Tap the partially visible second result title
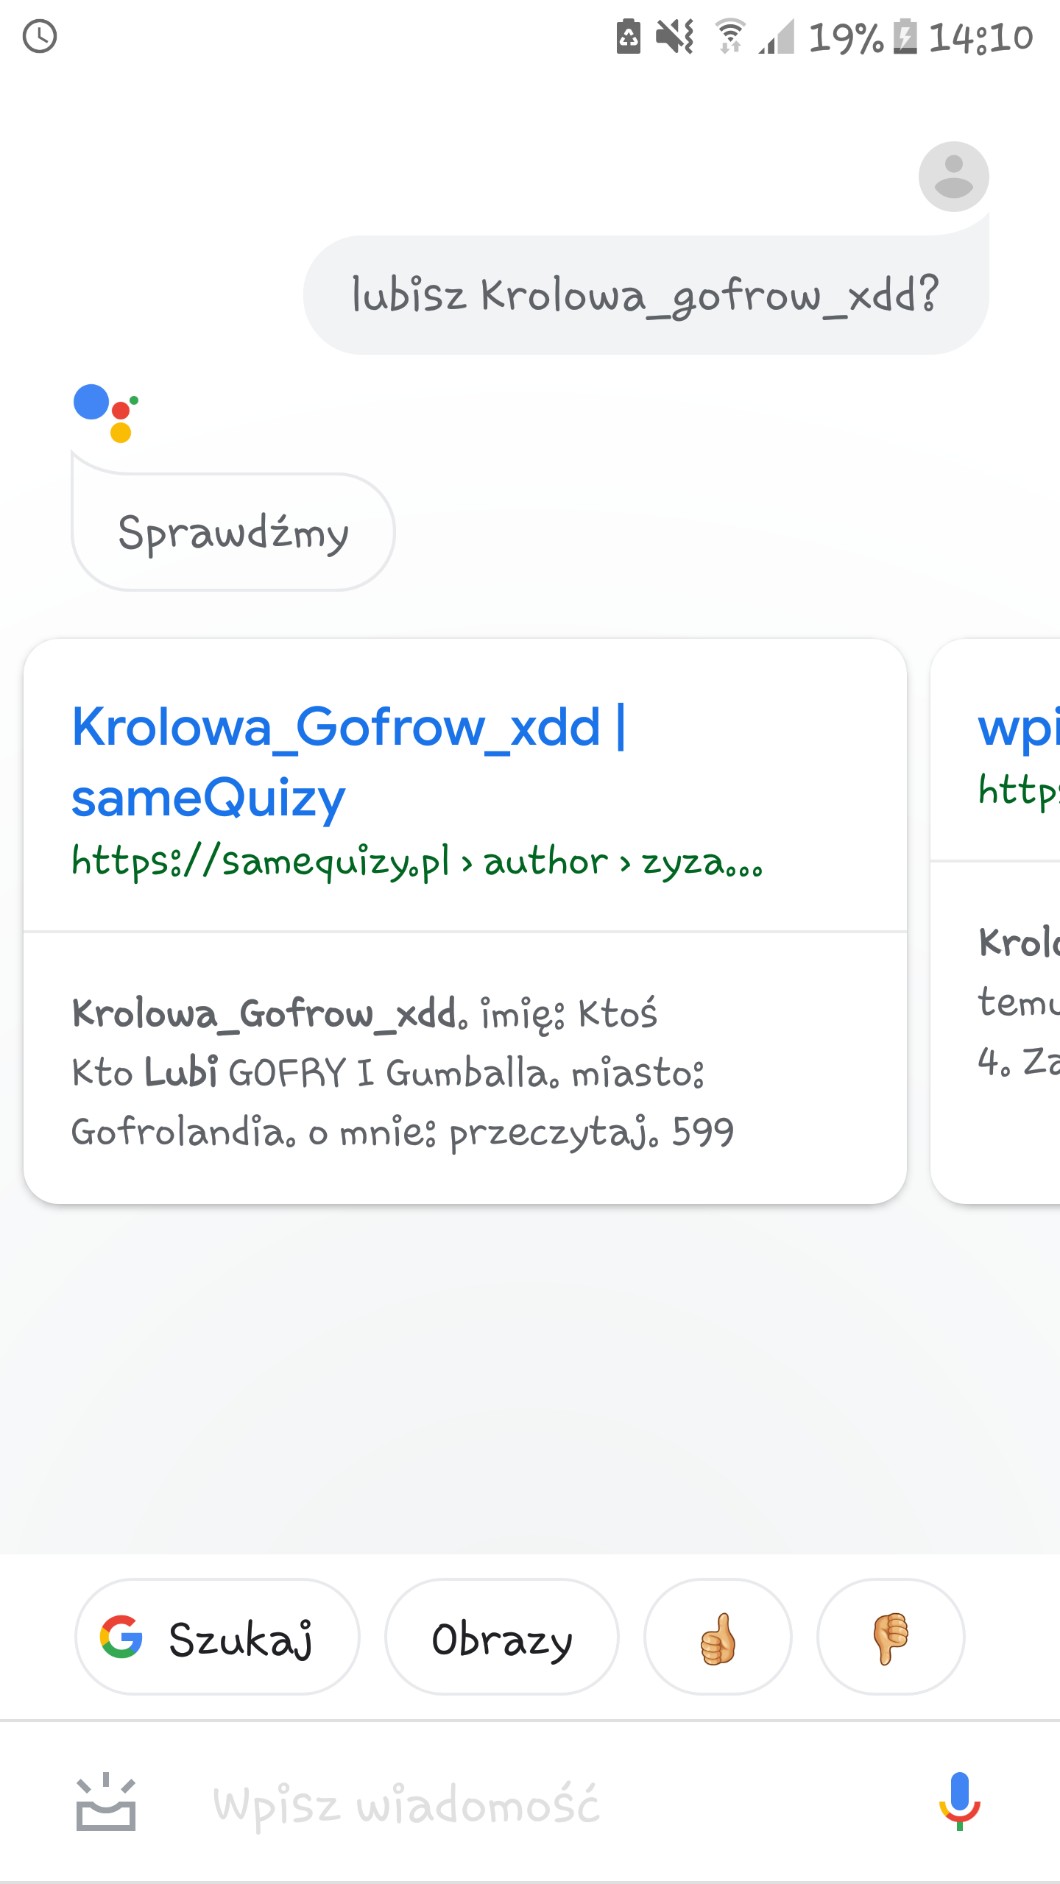Screen dimensions: 1060x1884 [x=1018, y=728]
